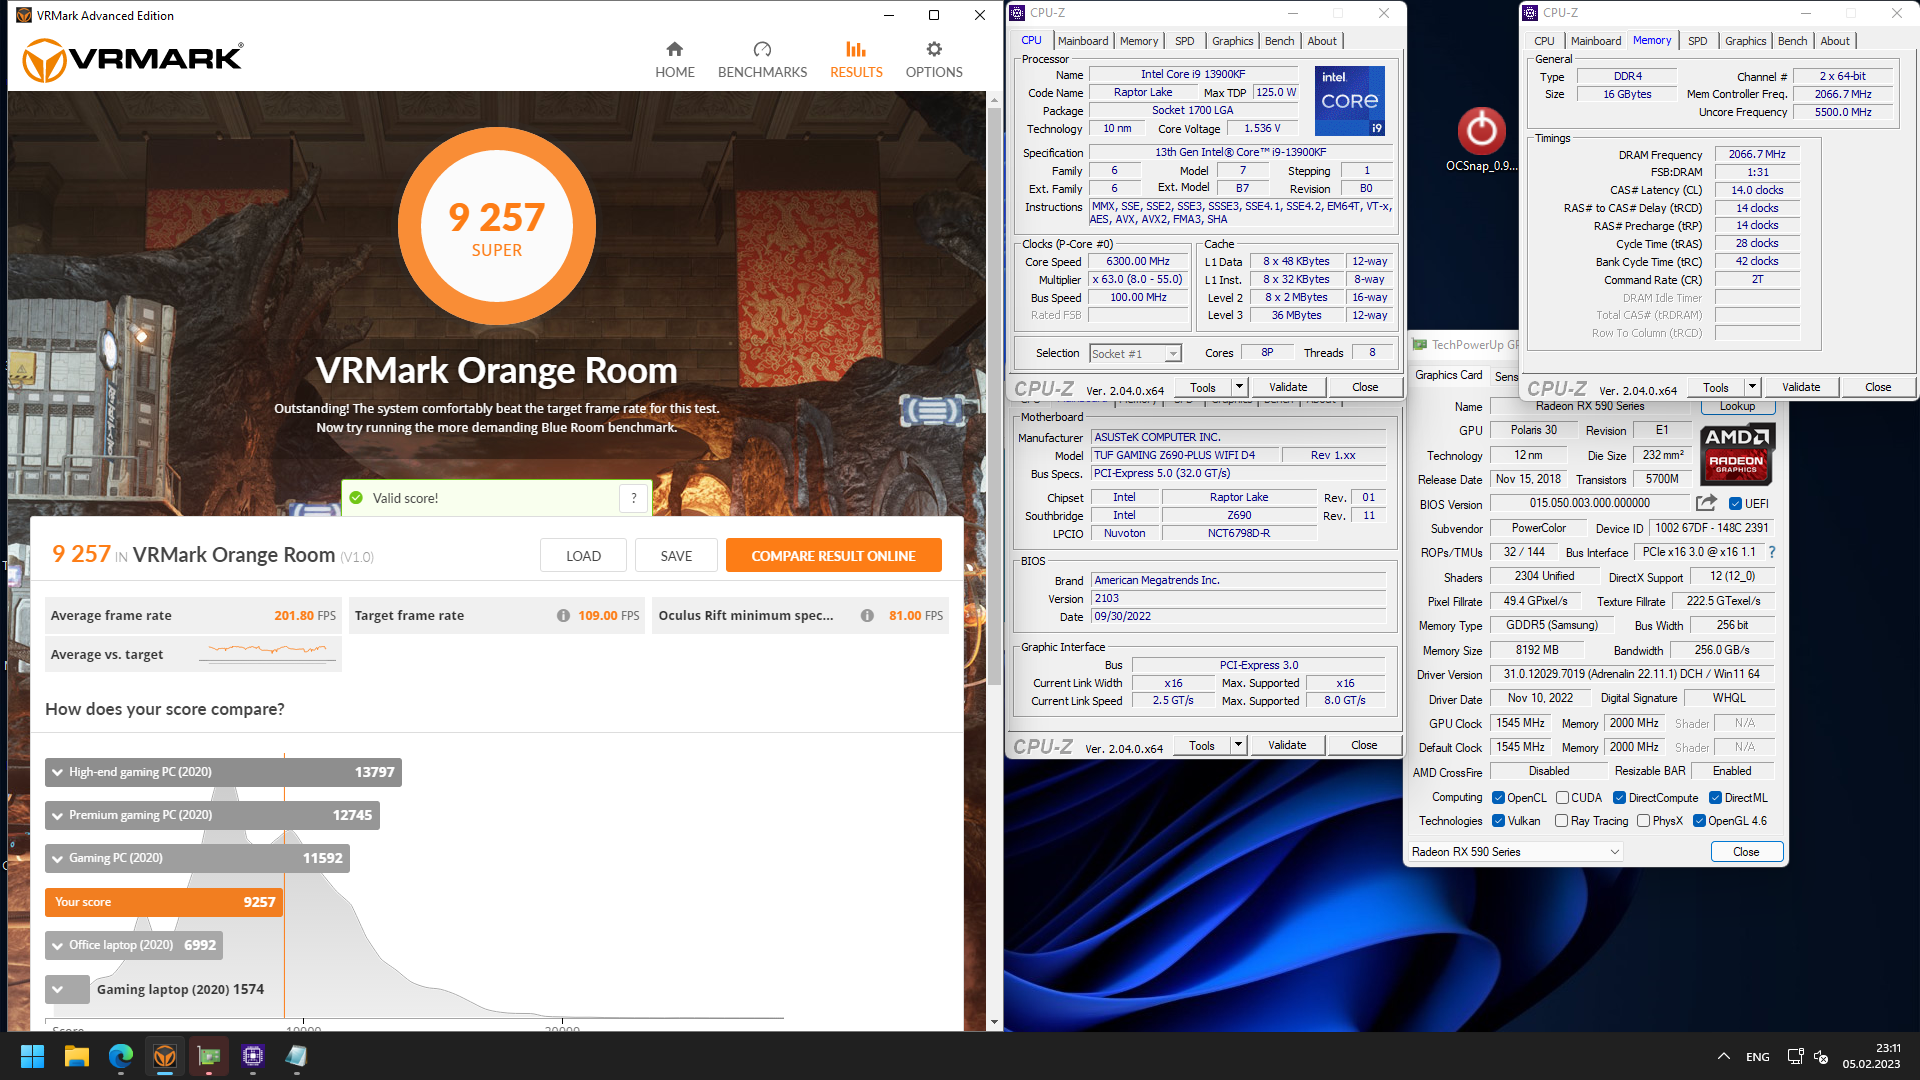Click COMPARE RESULT ONLINE button
Viewport: 1920px width, 1080px height.
(x=833, y=556)
